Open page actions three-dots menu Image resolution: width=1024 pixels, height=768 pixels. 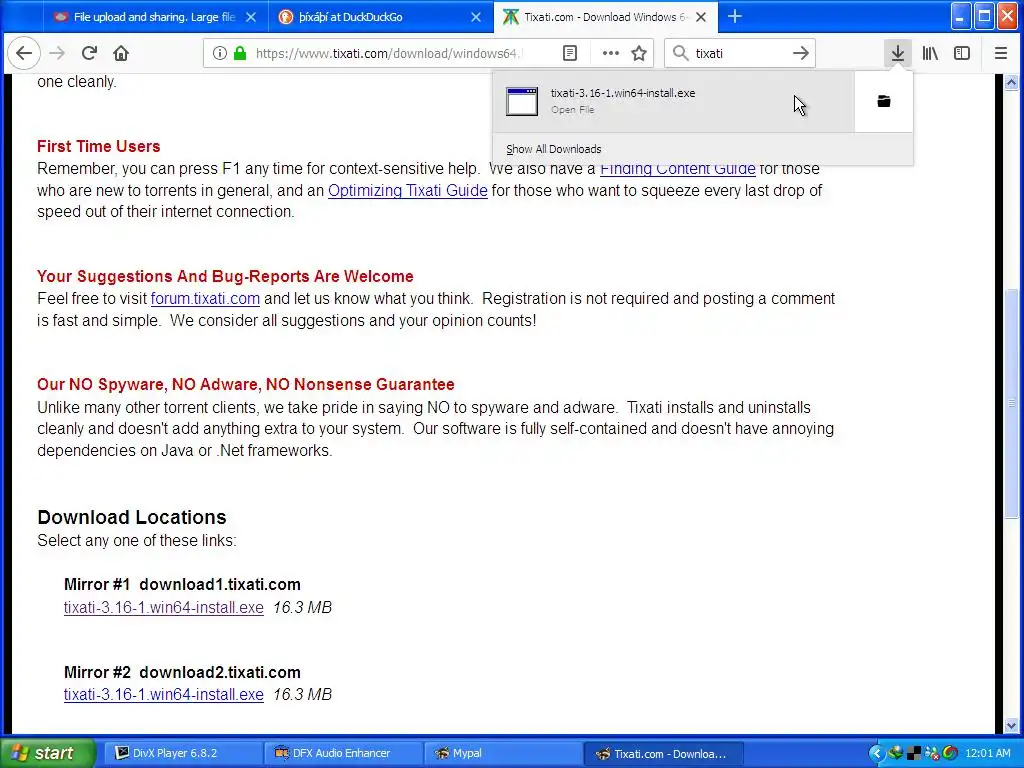coord(611,53)
